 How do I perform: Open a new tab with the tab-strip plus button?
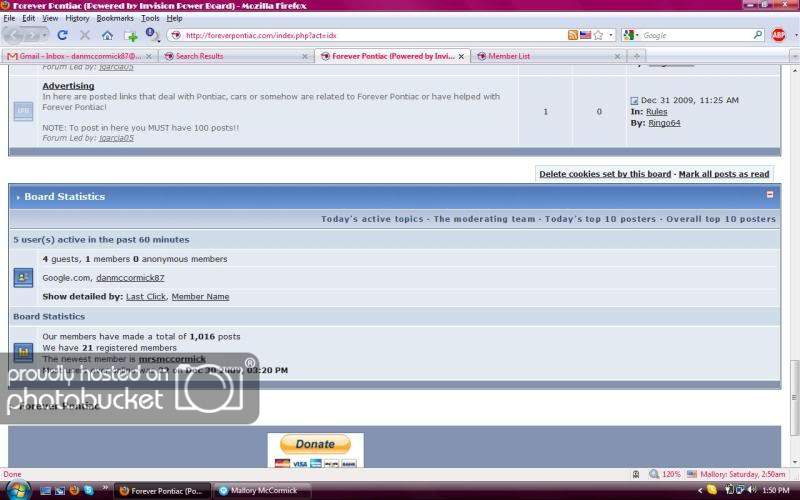(636, 56)
